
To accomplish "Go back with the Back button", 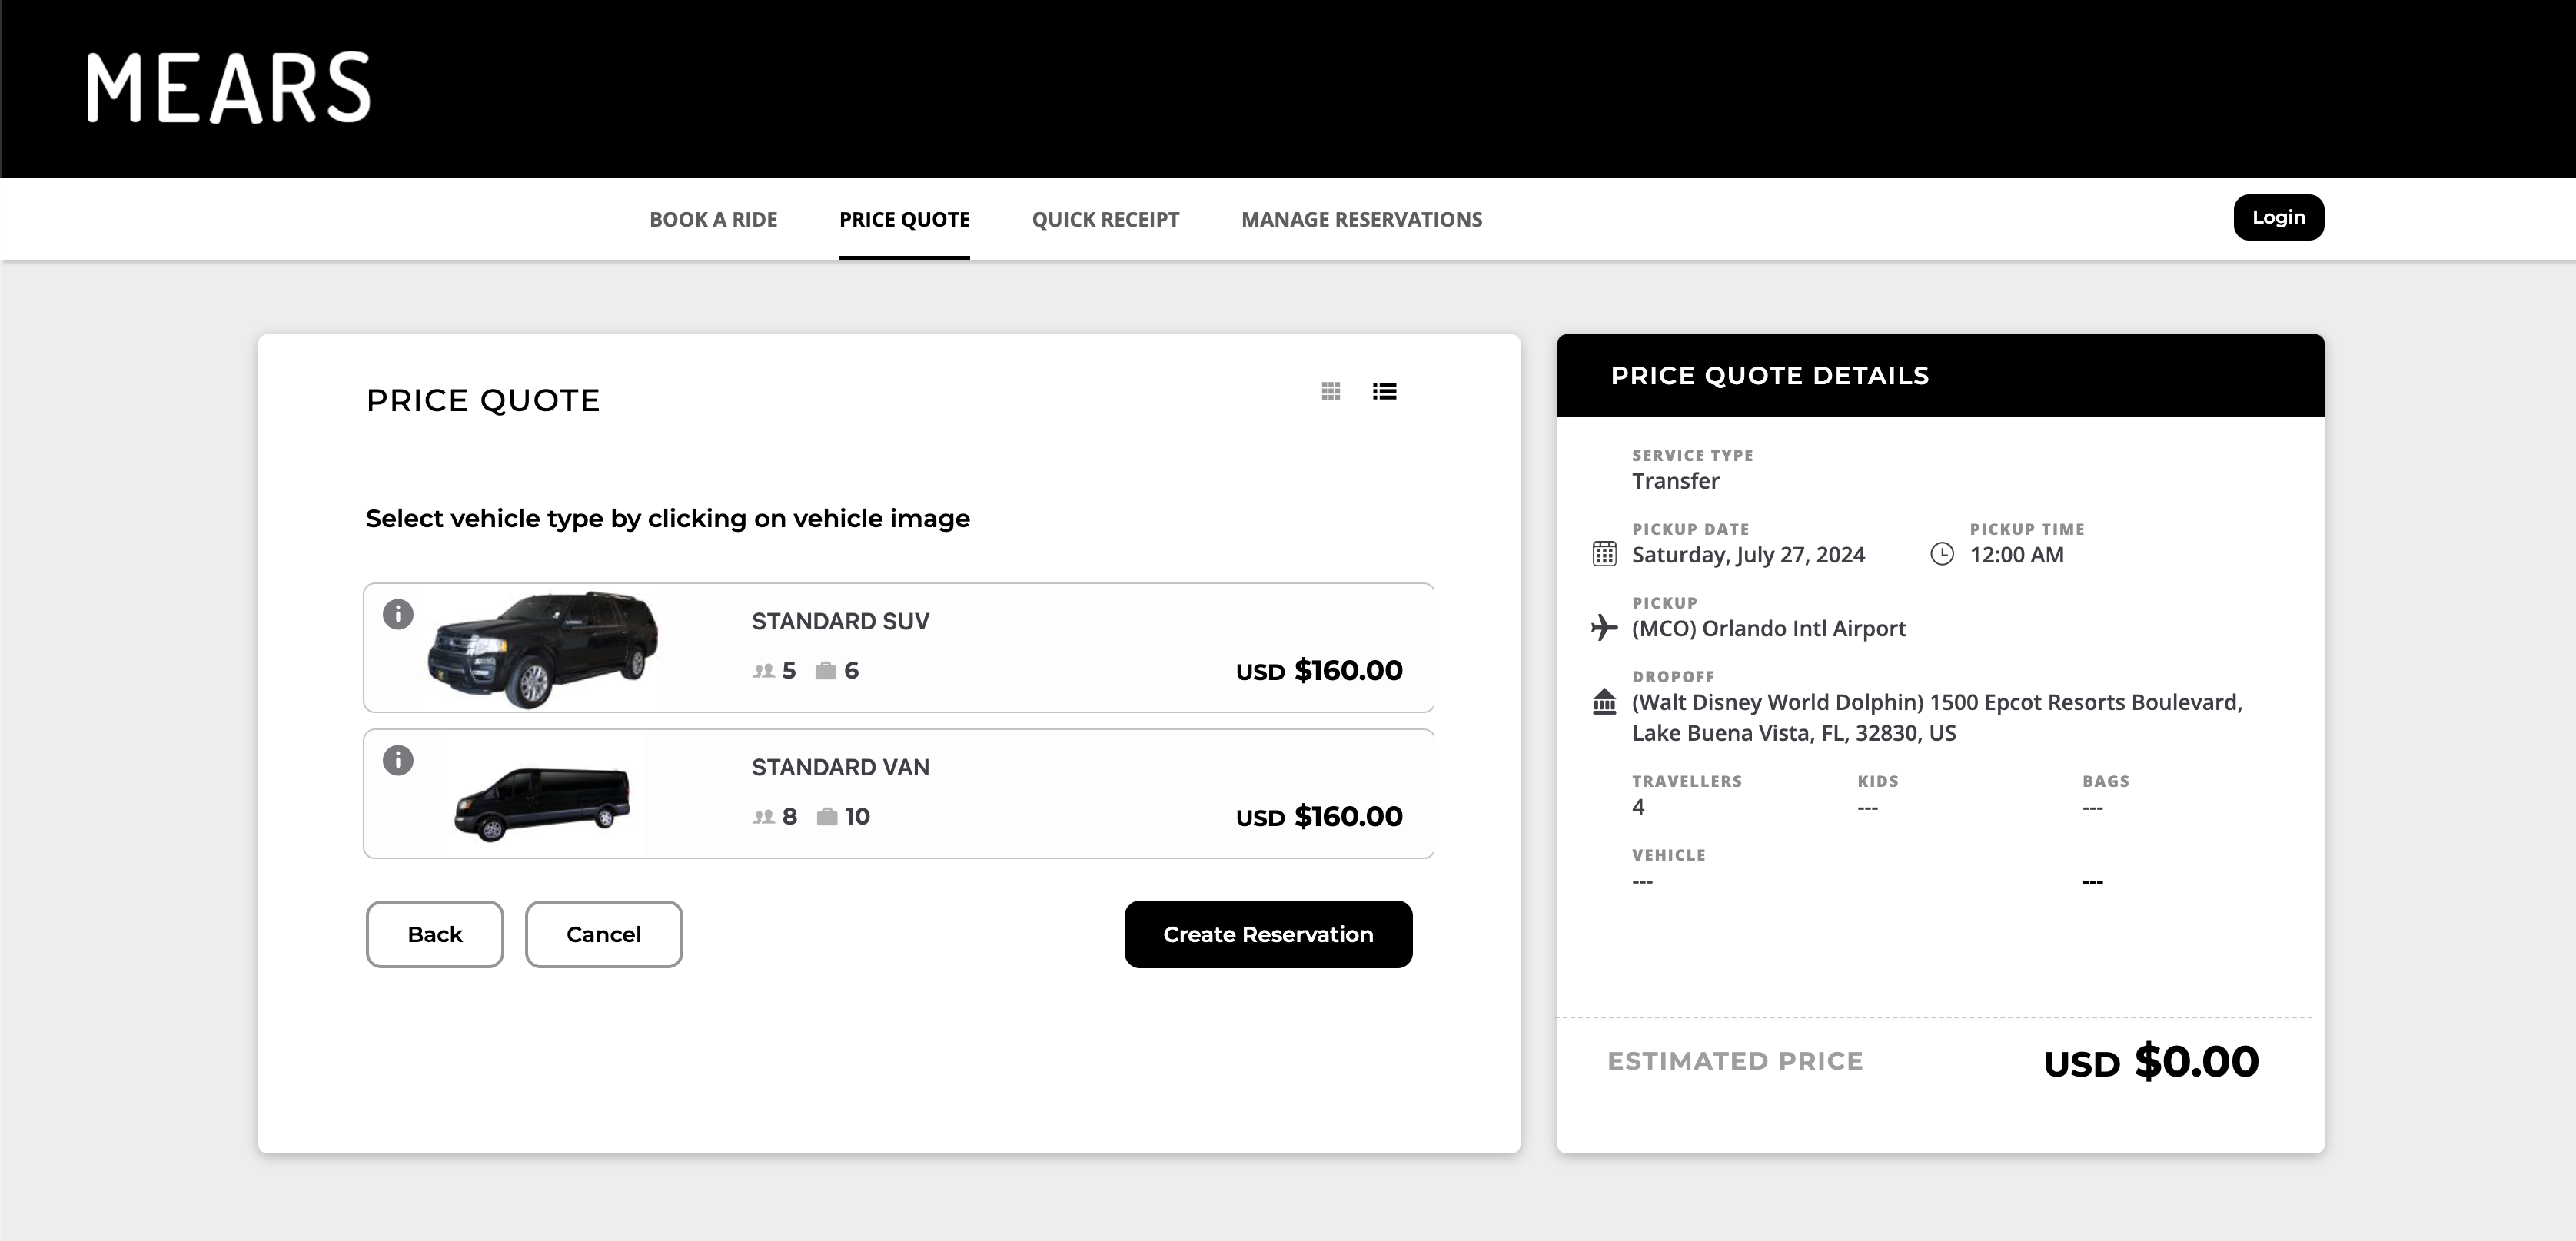I will tap(435, 934).
